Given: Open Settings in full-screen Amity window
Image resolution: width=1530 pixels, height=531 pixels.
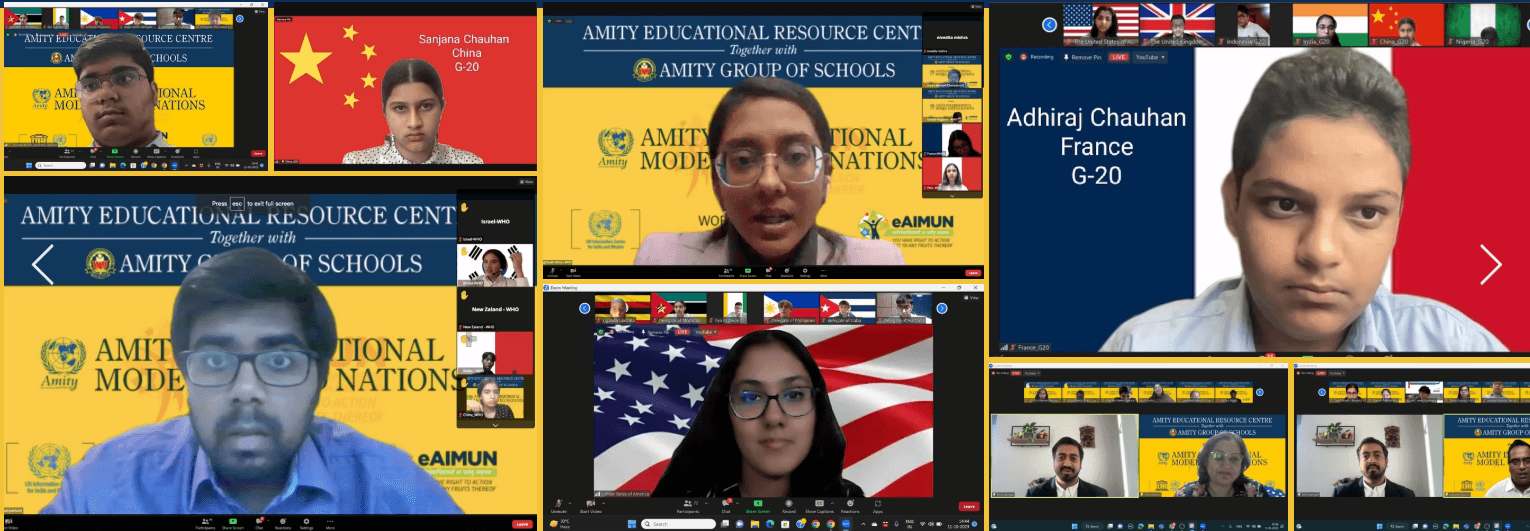Looking at the screenshot, I should pyautogui.click(x=306, y=524).
